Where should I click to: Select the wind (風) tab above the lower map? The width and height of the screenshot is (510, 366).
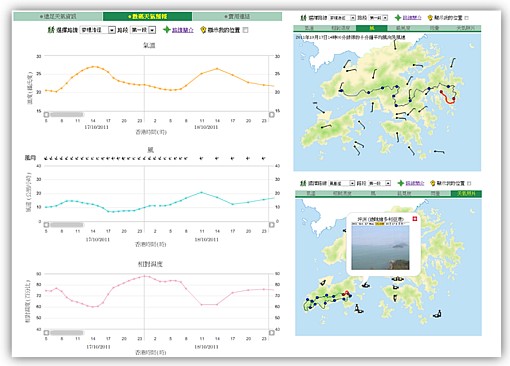pos(373,193)
